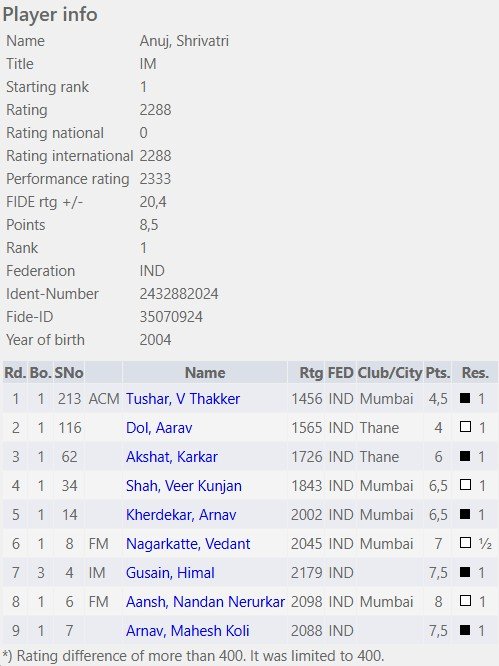Open player link Gusain, Himal
This screenshot has width=499, height=666.
(x=170, y=573)
